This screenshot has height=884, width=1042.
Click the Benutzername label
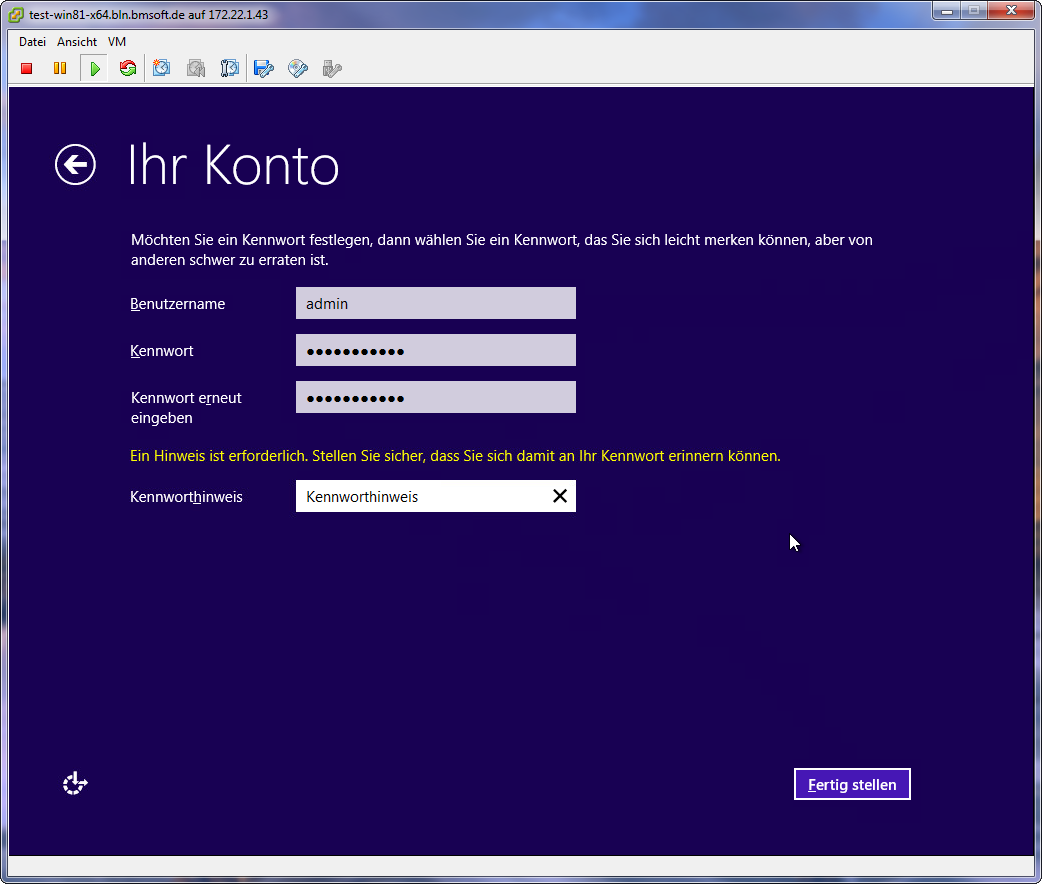coord(177,304)
